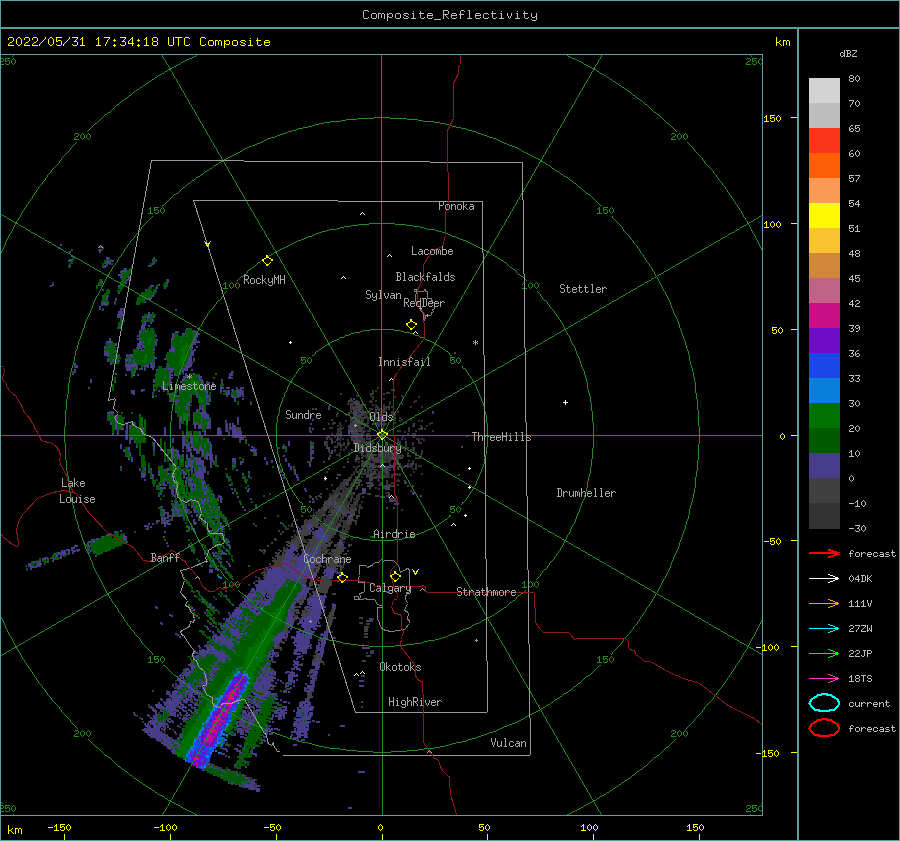Click the HighRiver city label
The height and width of the screenshot is (841, 900).
pyautogui.click(x=415, y=702)
